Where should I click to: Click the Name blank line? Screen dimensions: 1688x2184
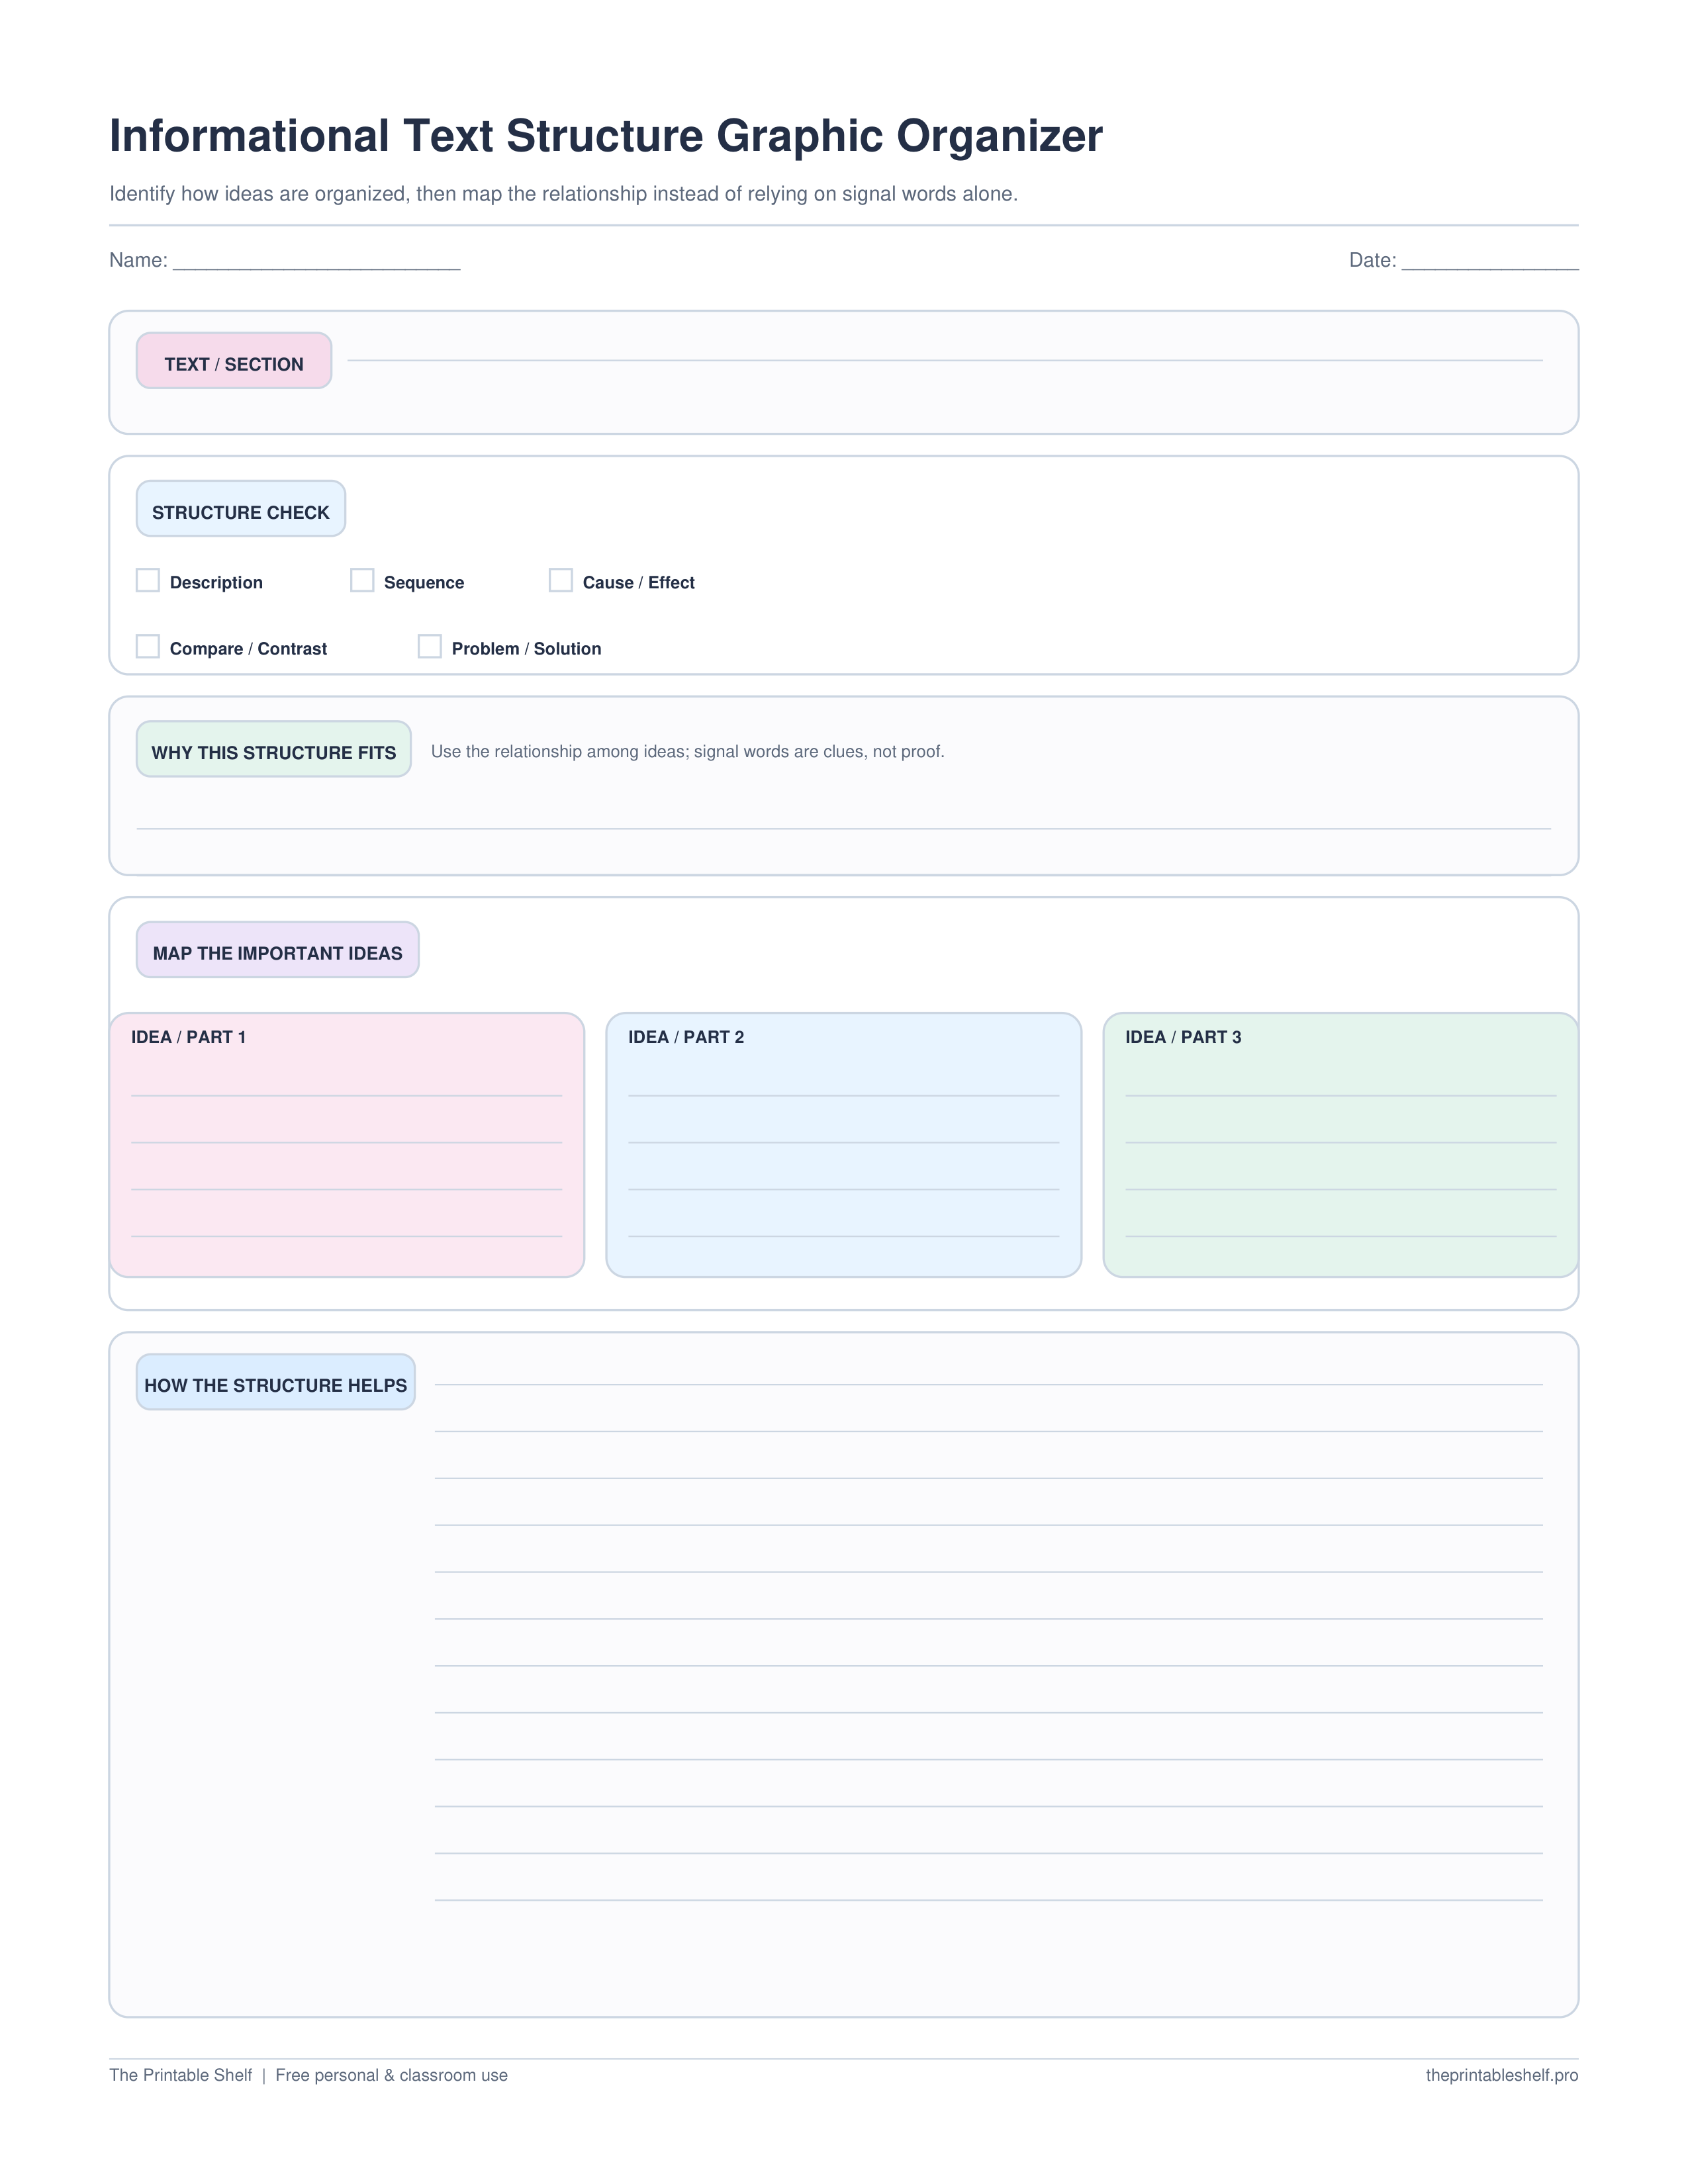tap(316, 262)
